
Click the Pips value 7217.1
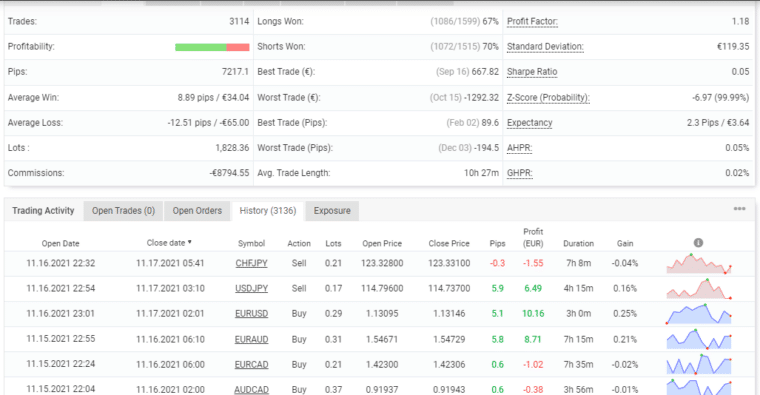[x=235, y=72]
